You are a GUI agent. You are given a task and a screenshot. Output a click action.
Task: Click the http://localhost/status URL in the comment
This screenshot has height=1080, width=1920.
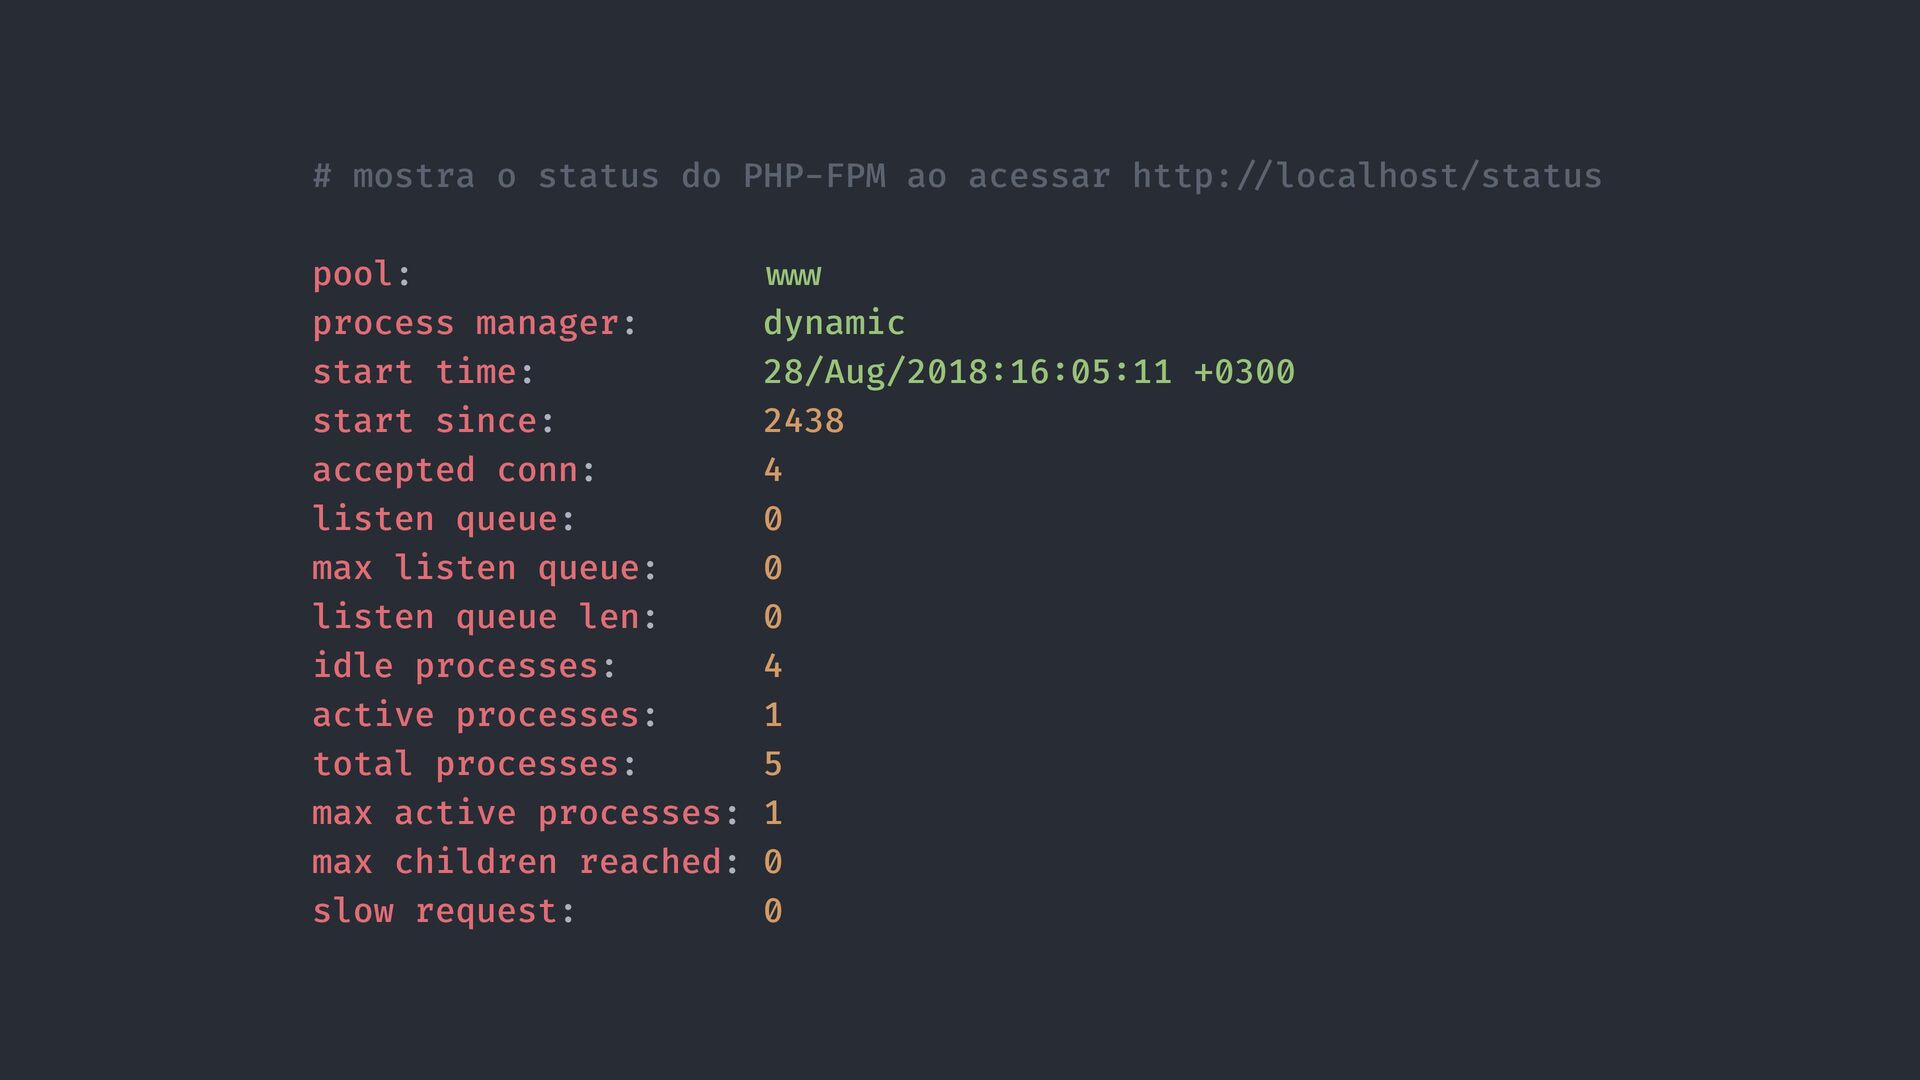[1366, 176]
